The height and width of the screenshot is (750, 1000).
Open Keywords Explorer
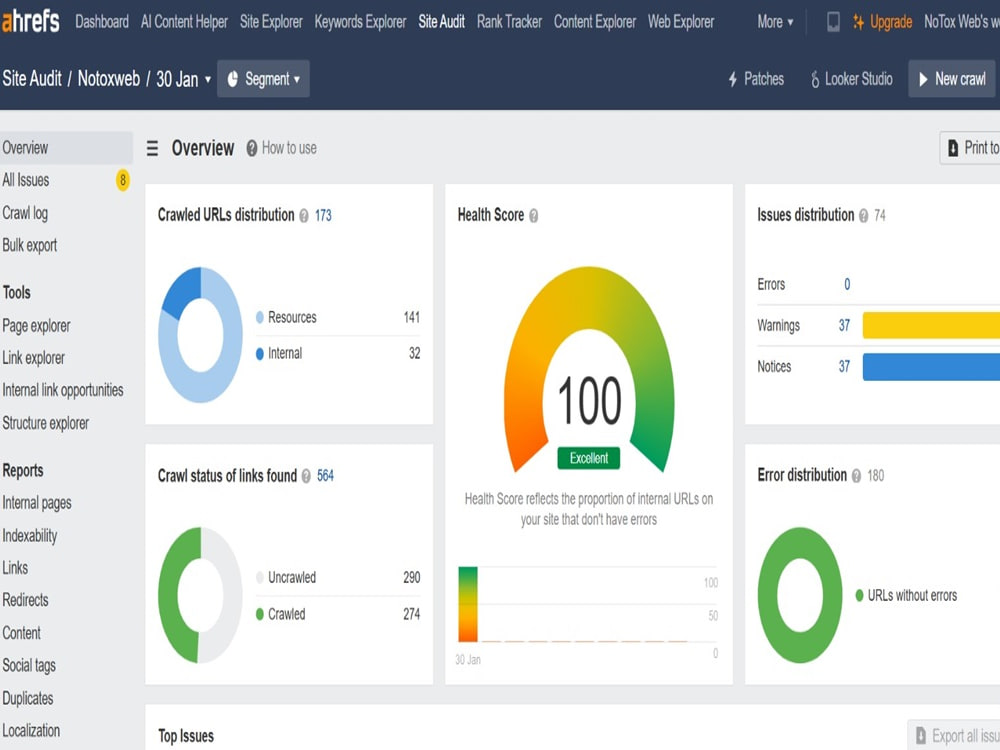click(360, 22)
